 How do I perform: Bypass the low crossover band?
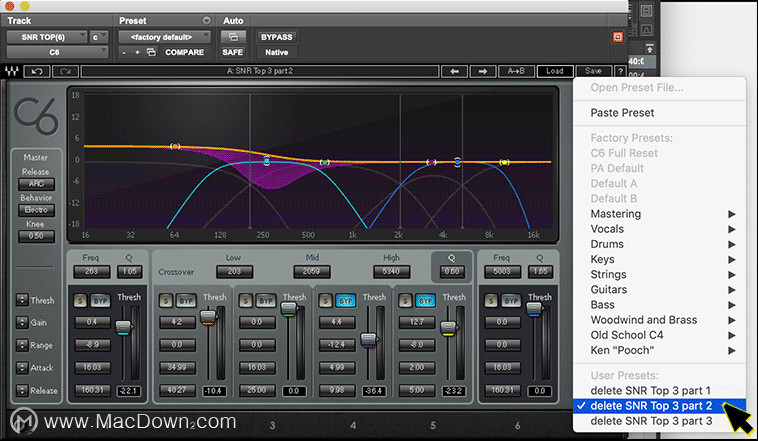pyautogui.click(x=186, y=301)
